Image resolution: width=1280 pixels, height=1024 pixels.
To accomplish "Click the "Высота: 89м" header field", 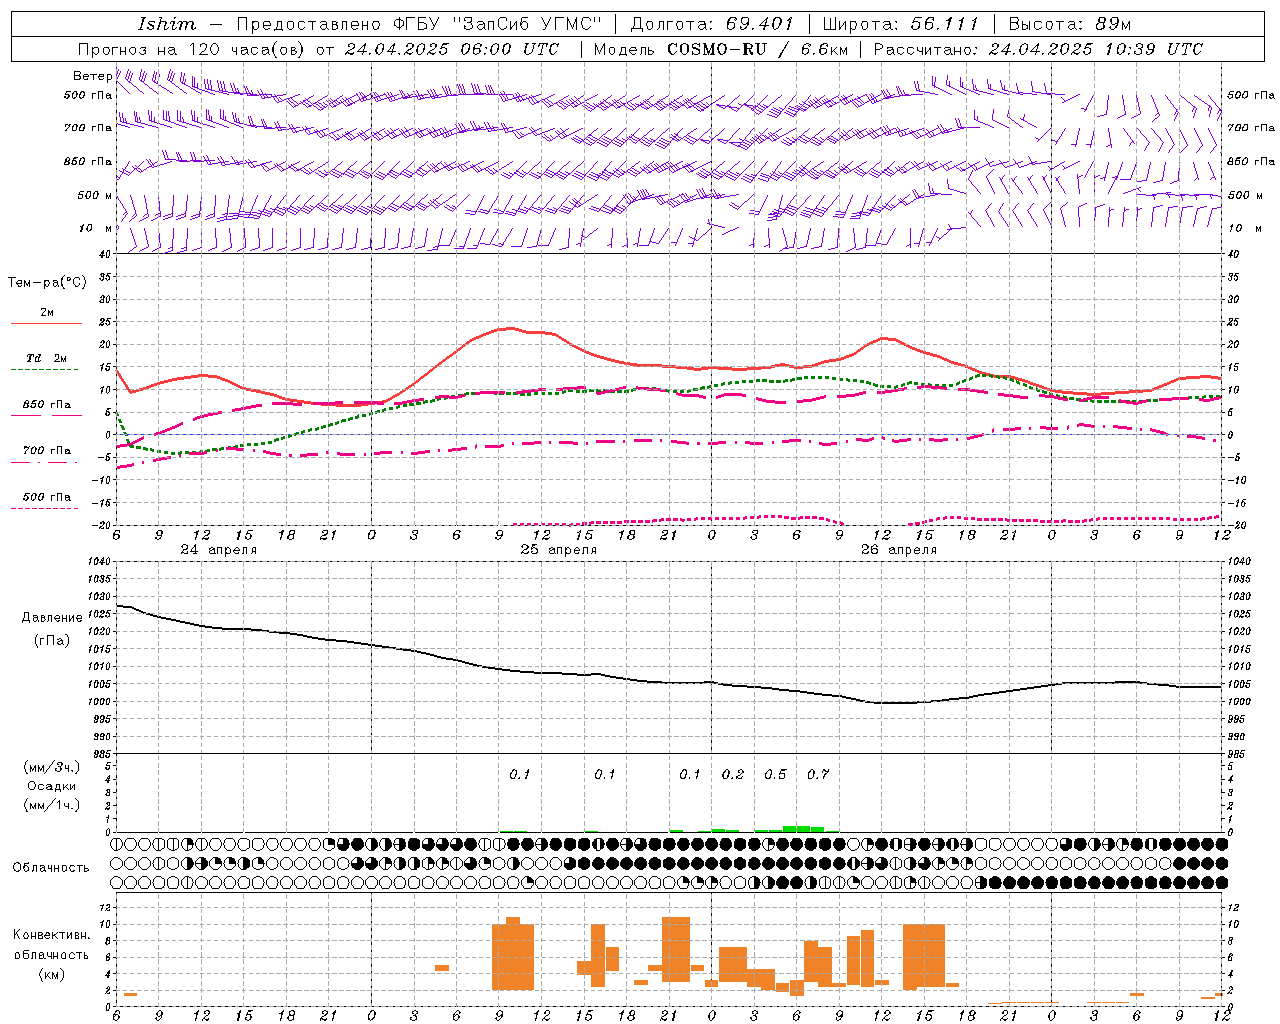I will point(1070,24).
